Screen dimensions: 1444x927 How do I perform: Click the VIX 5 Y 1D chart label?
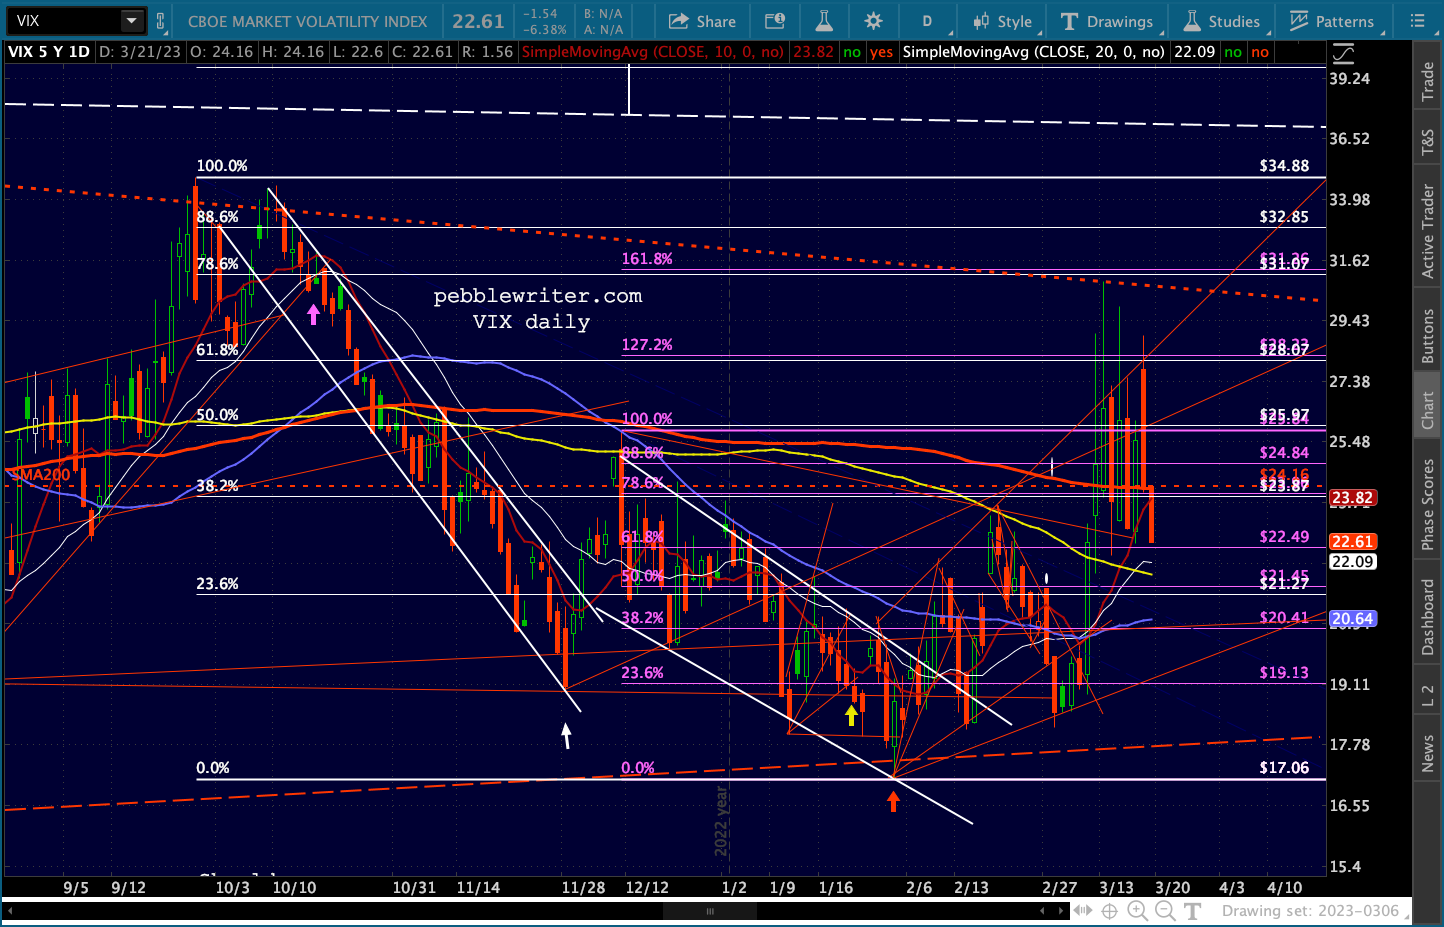(x=49, y=52)
